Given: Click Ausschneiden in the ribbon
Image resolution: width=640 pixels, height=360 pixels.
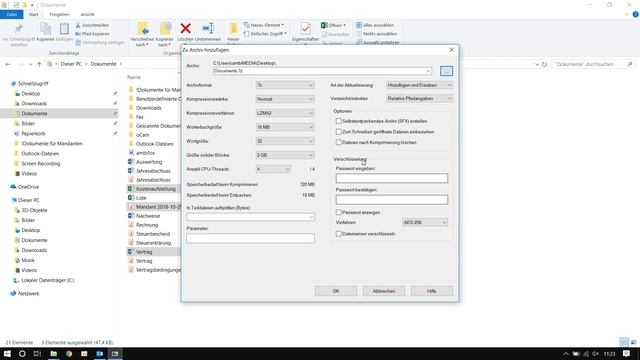Looking at the screenshot, I should [x=92, y=25].
